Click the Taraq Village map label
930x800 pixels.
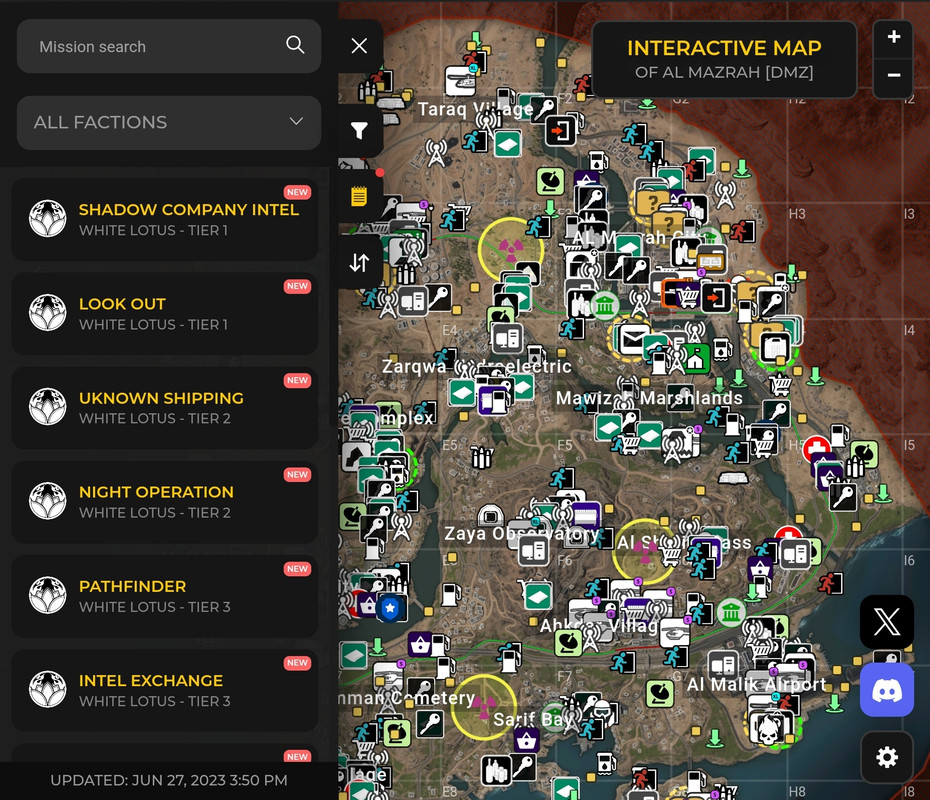(x=476, y=109)
